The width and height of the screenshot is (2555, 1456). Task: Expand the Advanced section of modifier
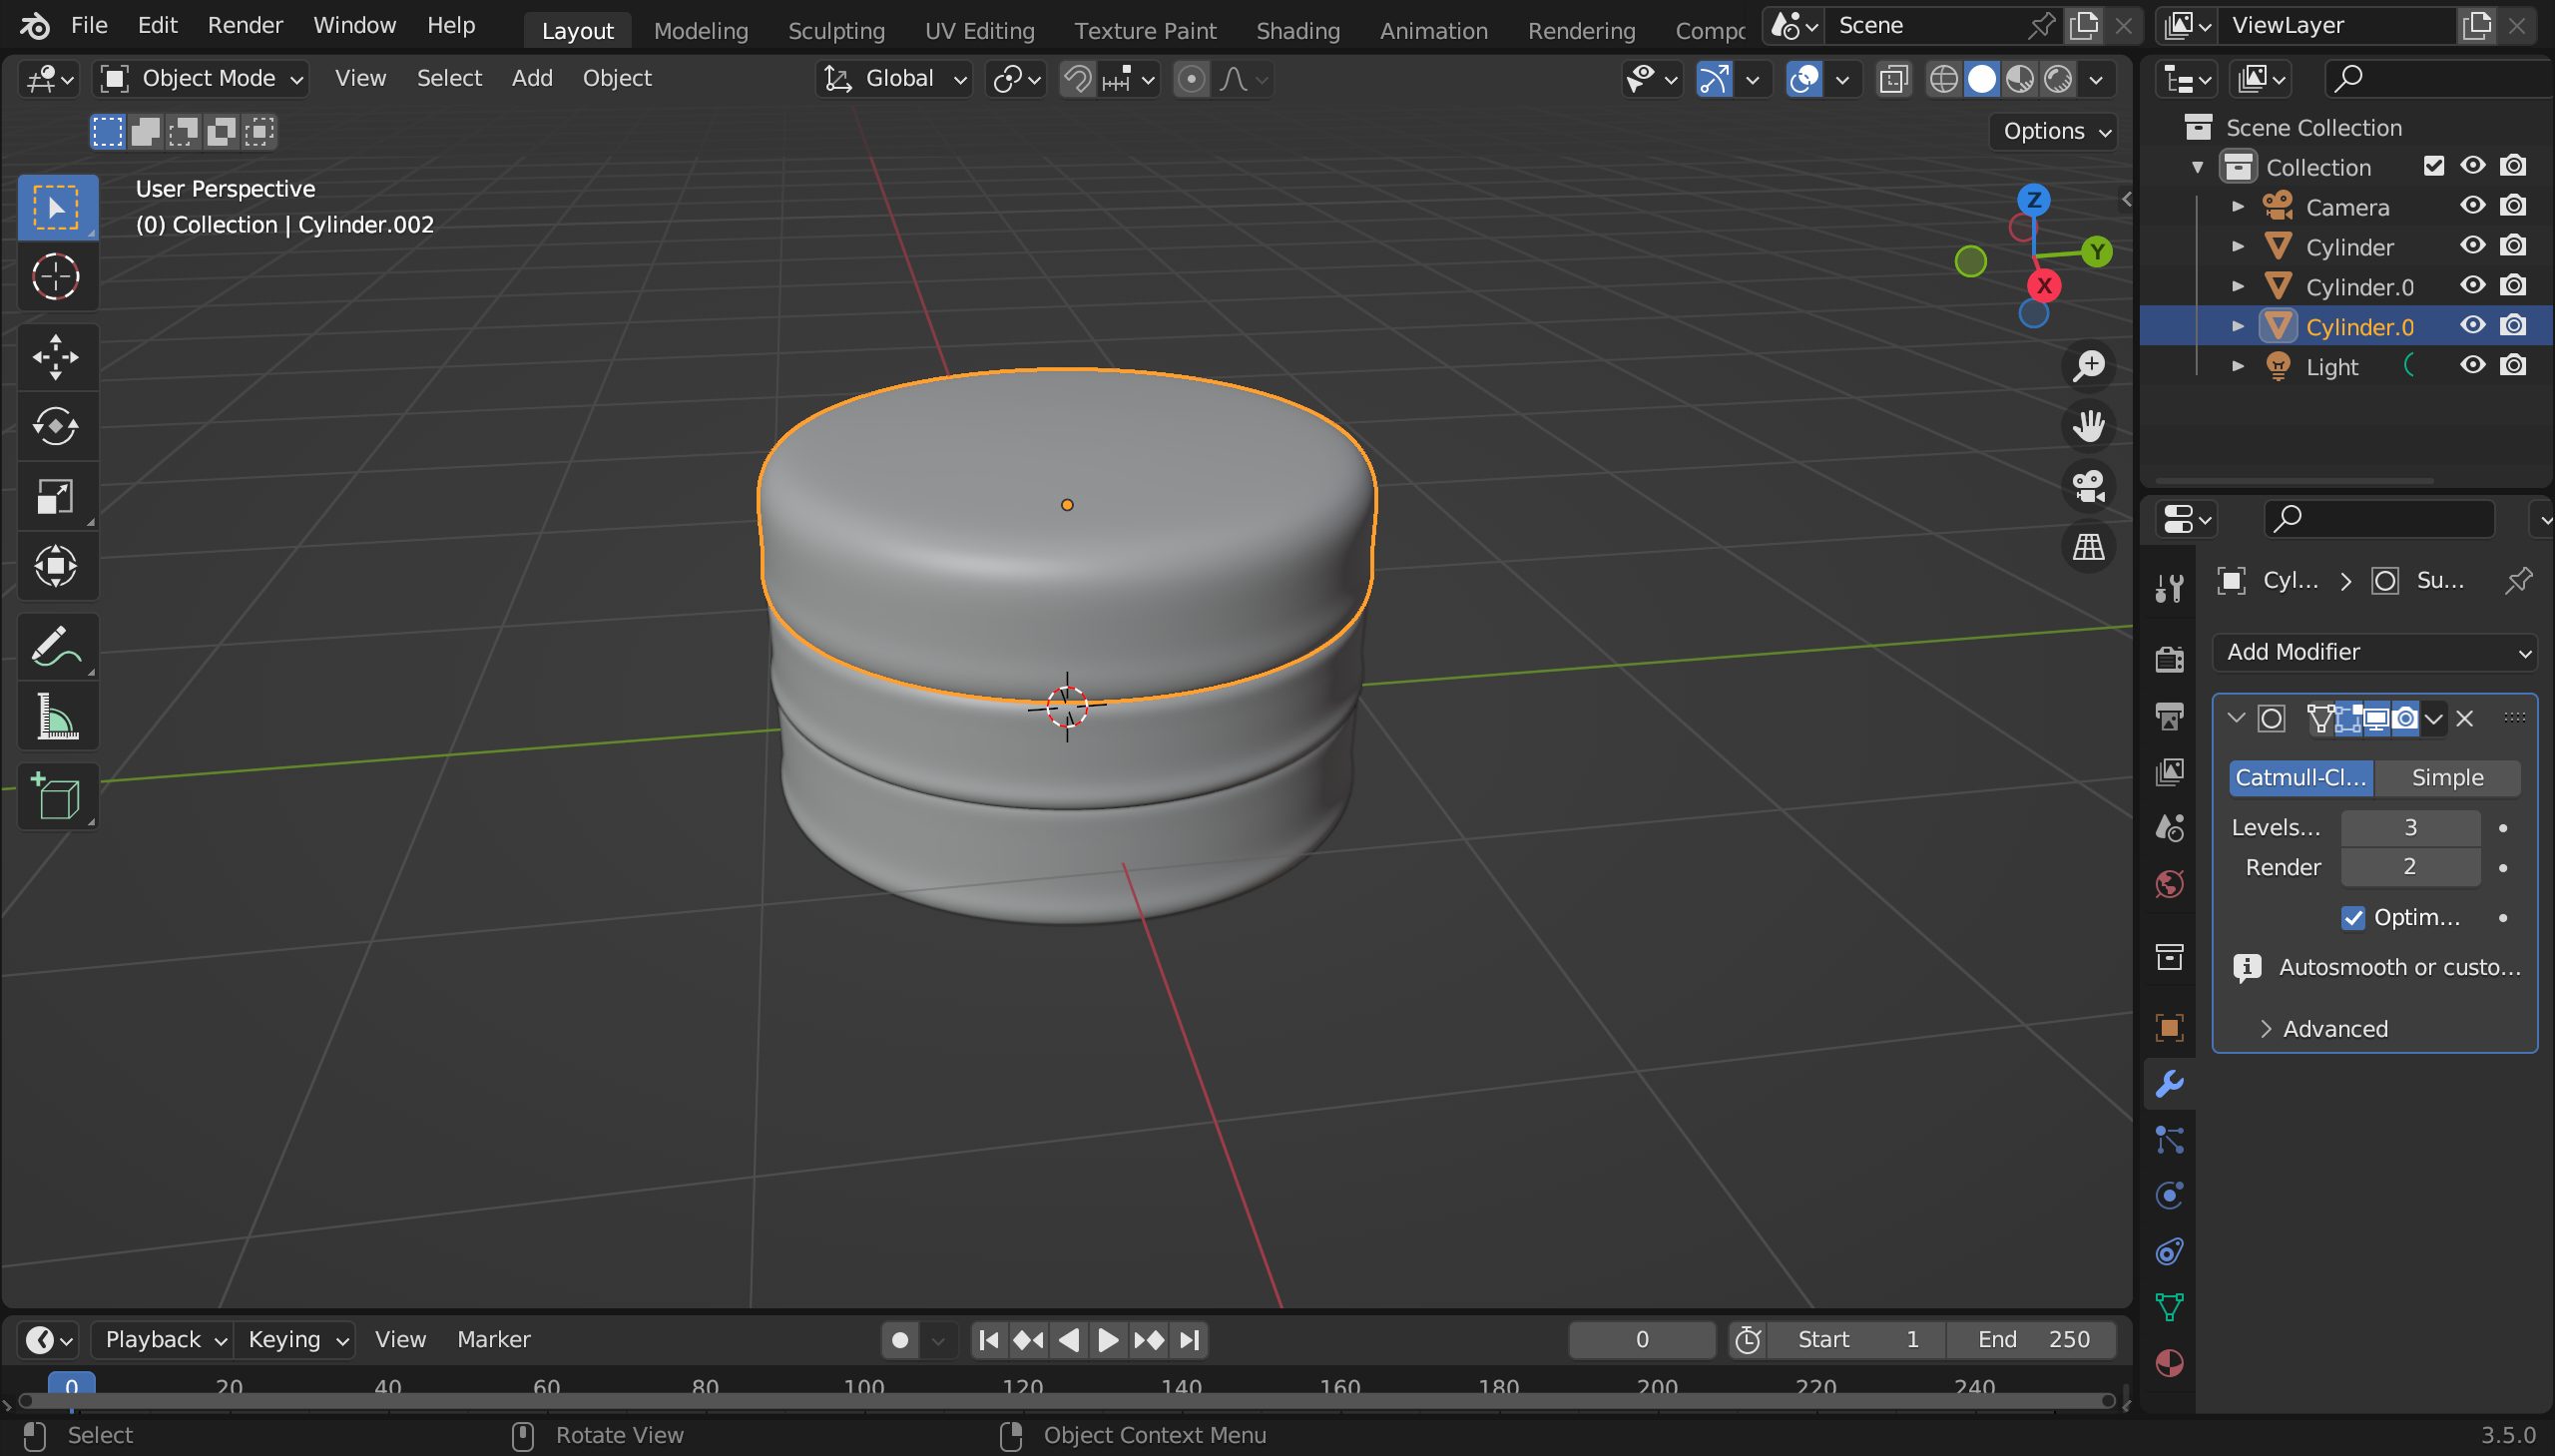click(2325, 1029)
